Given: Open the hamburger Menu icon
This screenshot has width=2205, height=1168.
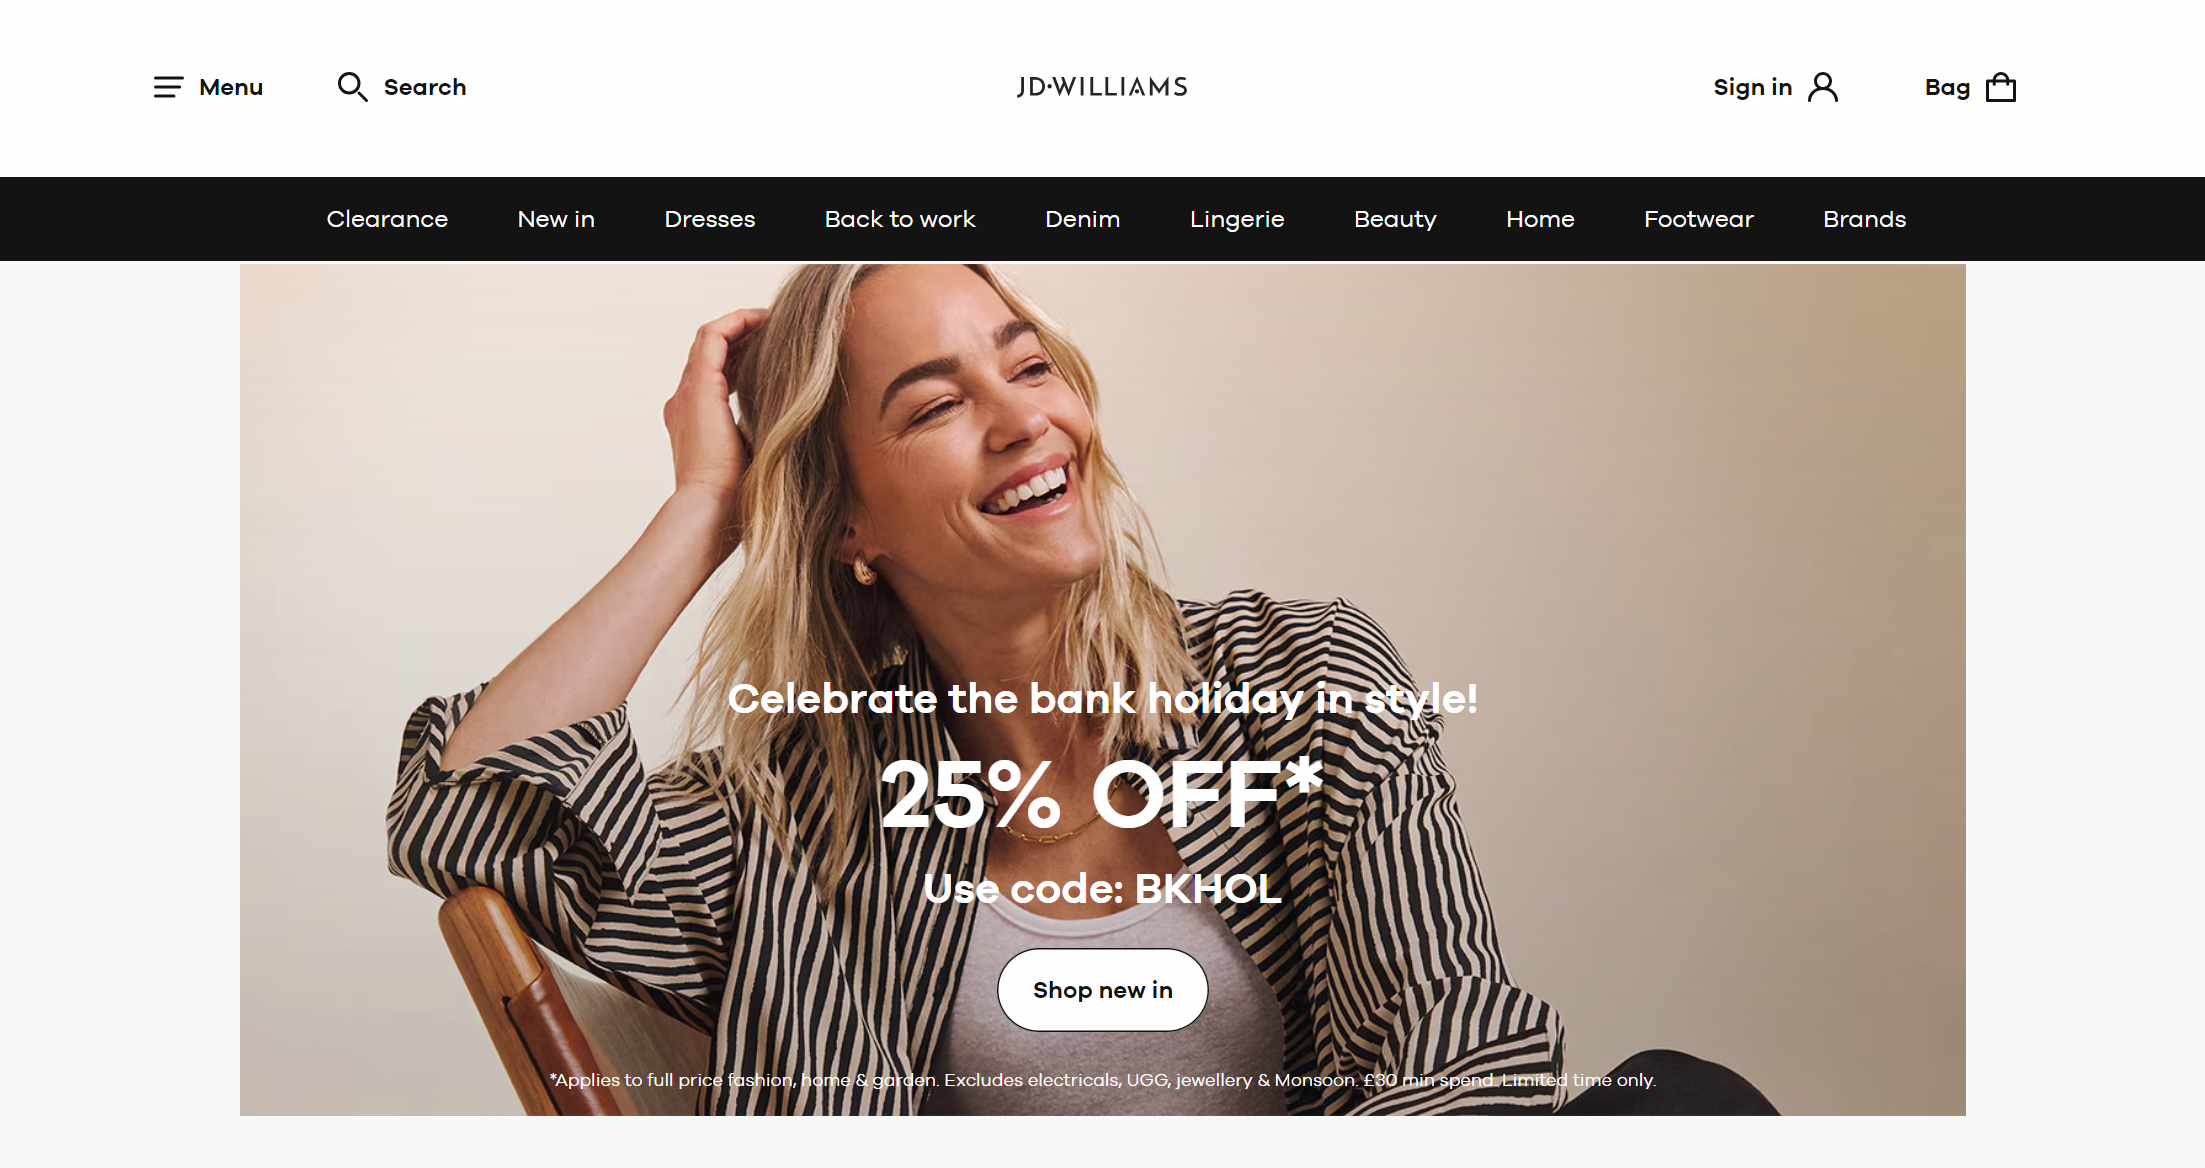Looking at the screenshot, I should click(168, 87).
